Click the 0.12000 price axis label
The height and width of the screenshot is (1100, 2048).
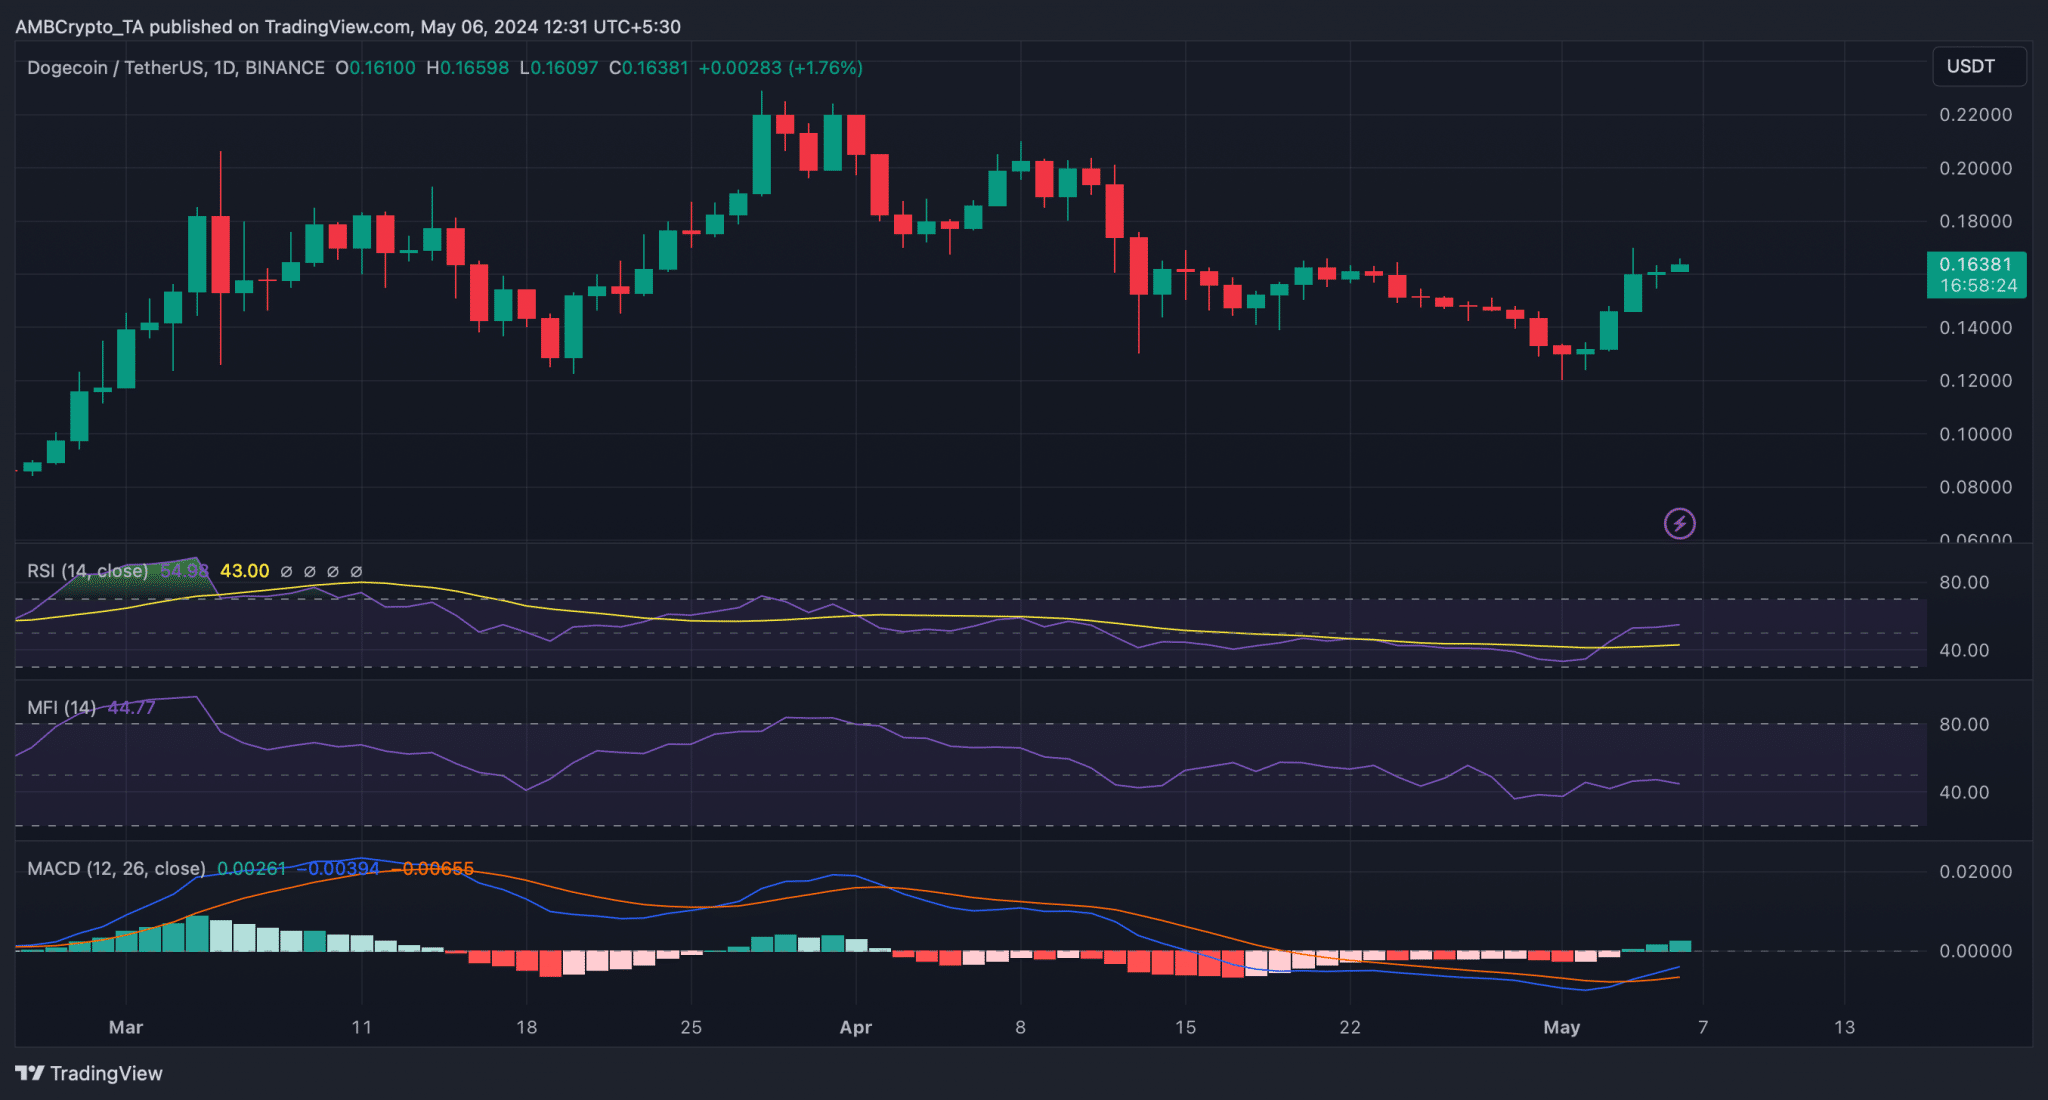click(1975, 381)
